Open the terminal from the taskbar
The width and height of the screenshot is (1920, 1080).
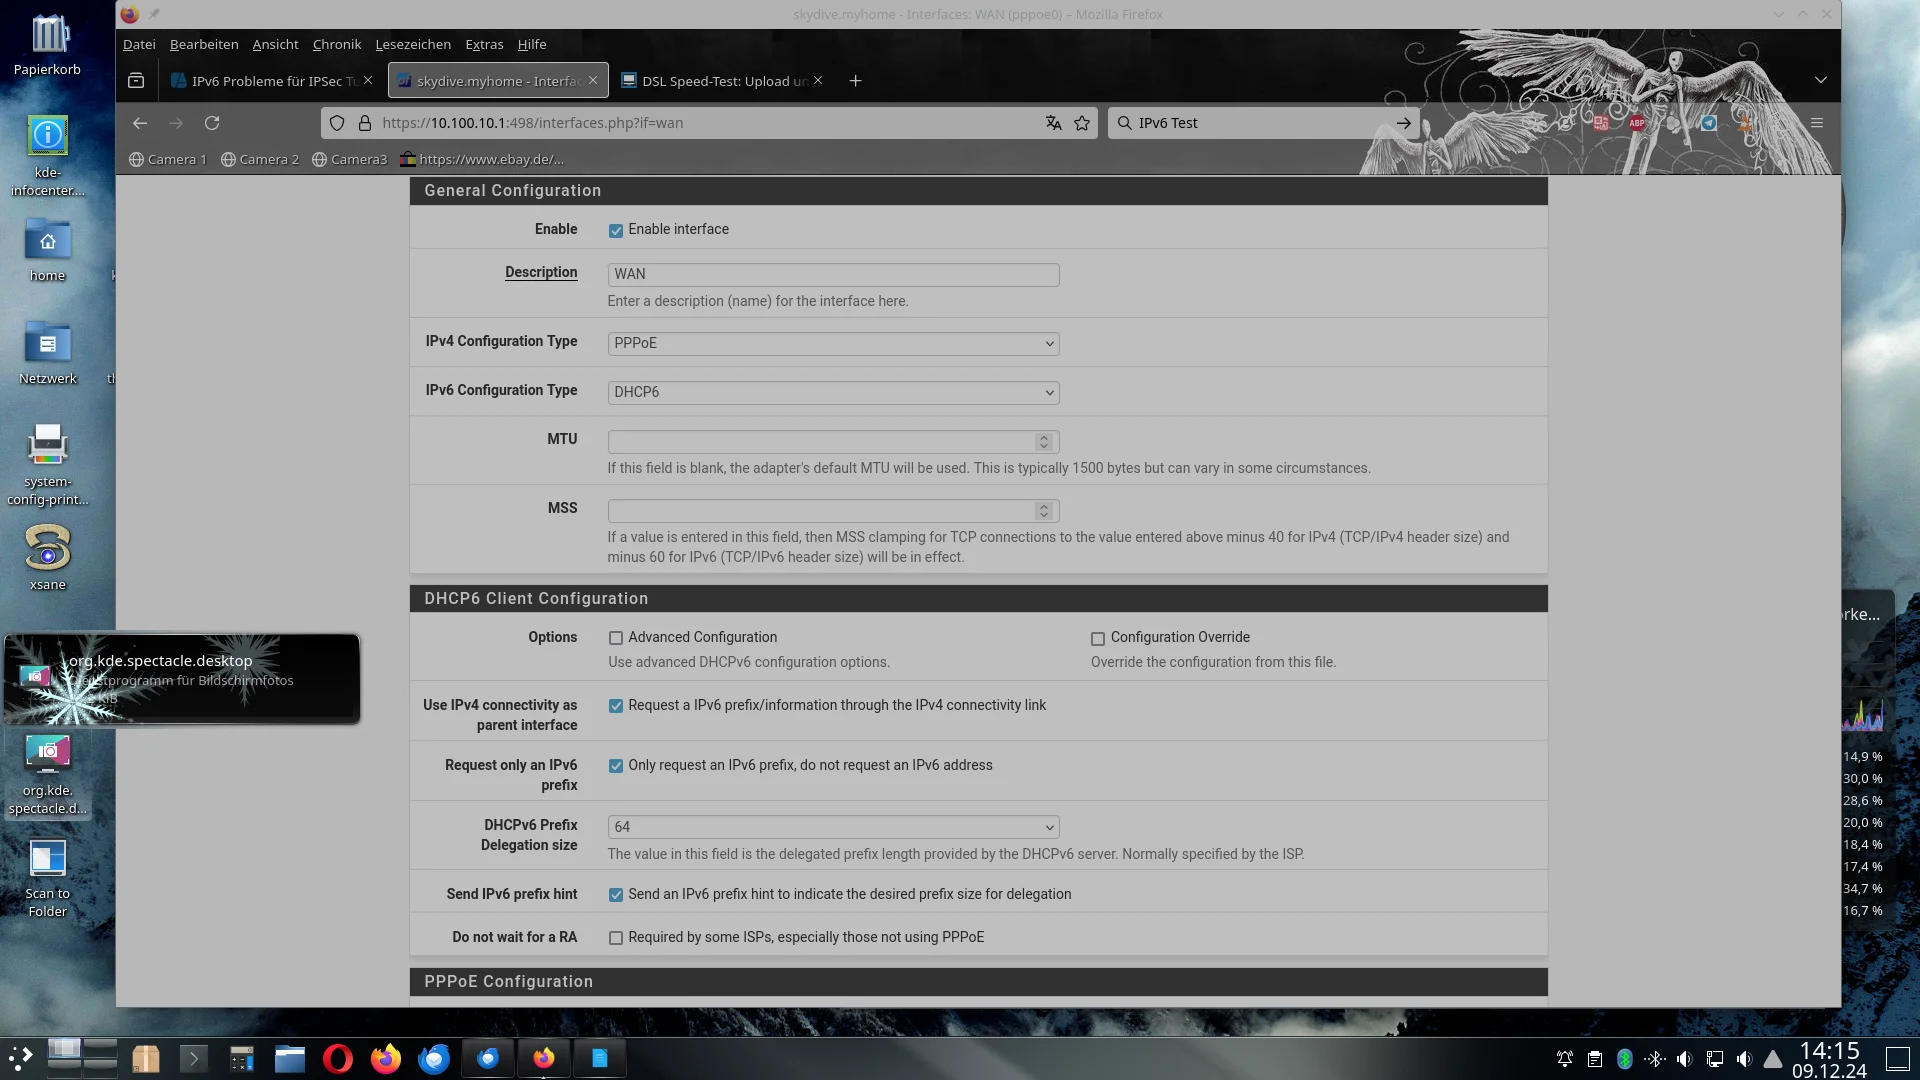[194, 1058]
